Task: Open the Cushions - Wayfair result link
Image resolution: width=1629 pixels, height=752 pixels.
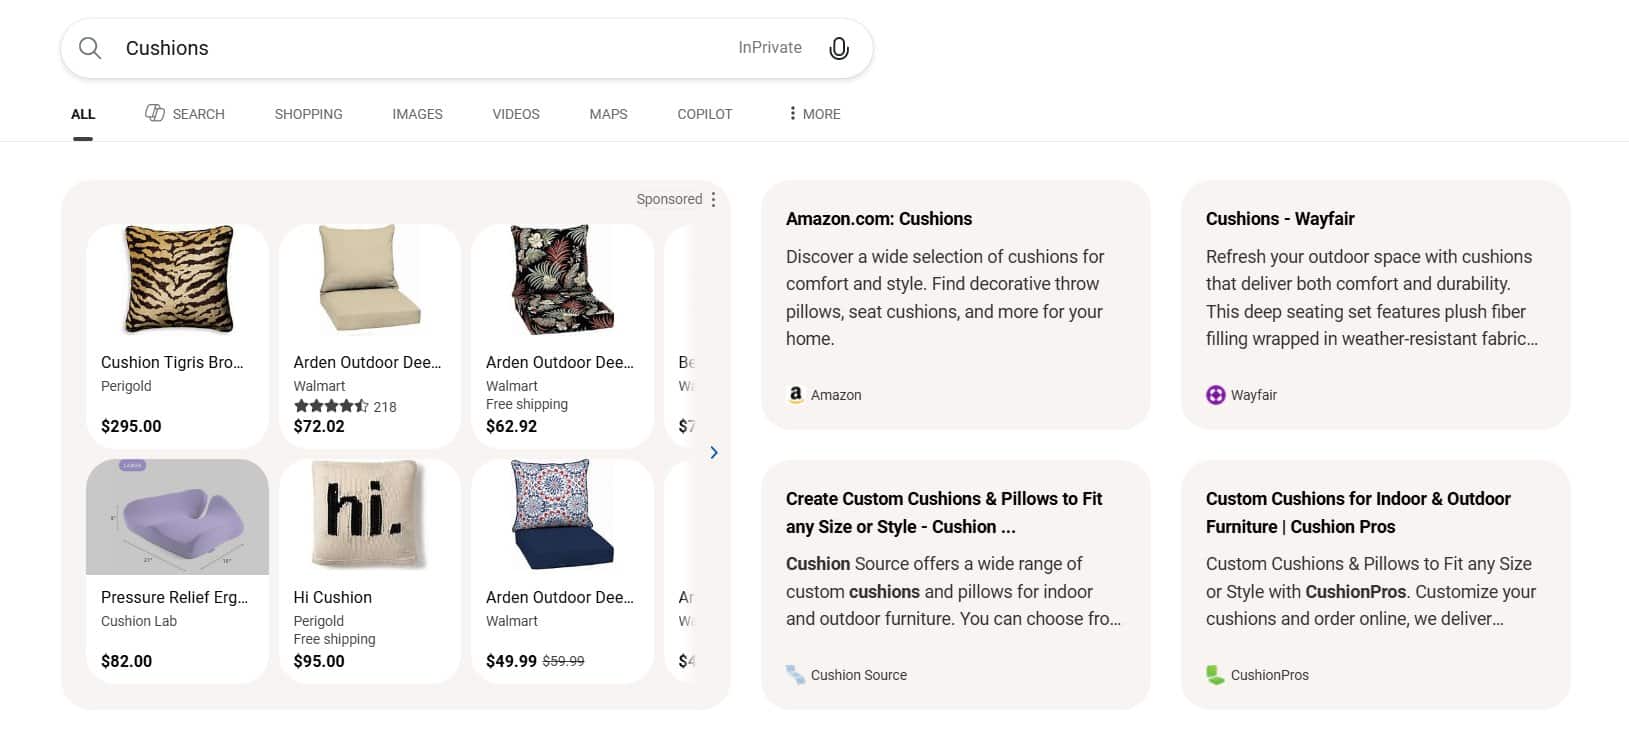Action: (1280, 219)
